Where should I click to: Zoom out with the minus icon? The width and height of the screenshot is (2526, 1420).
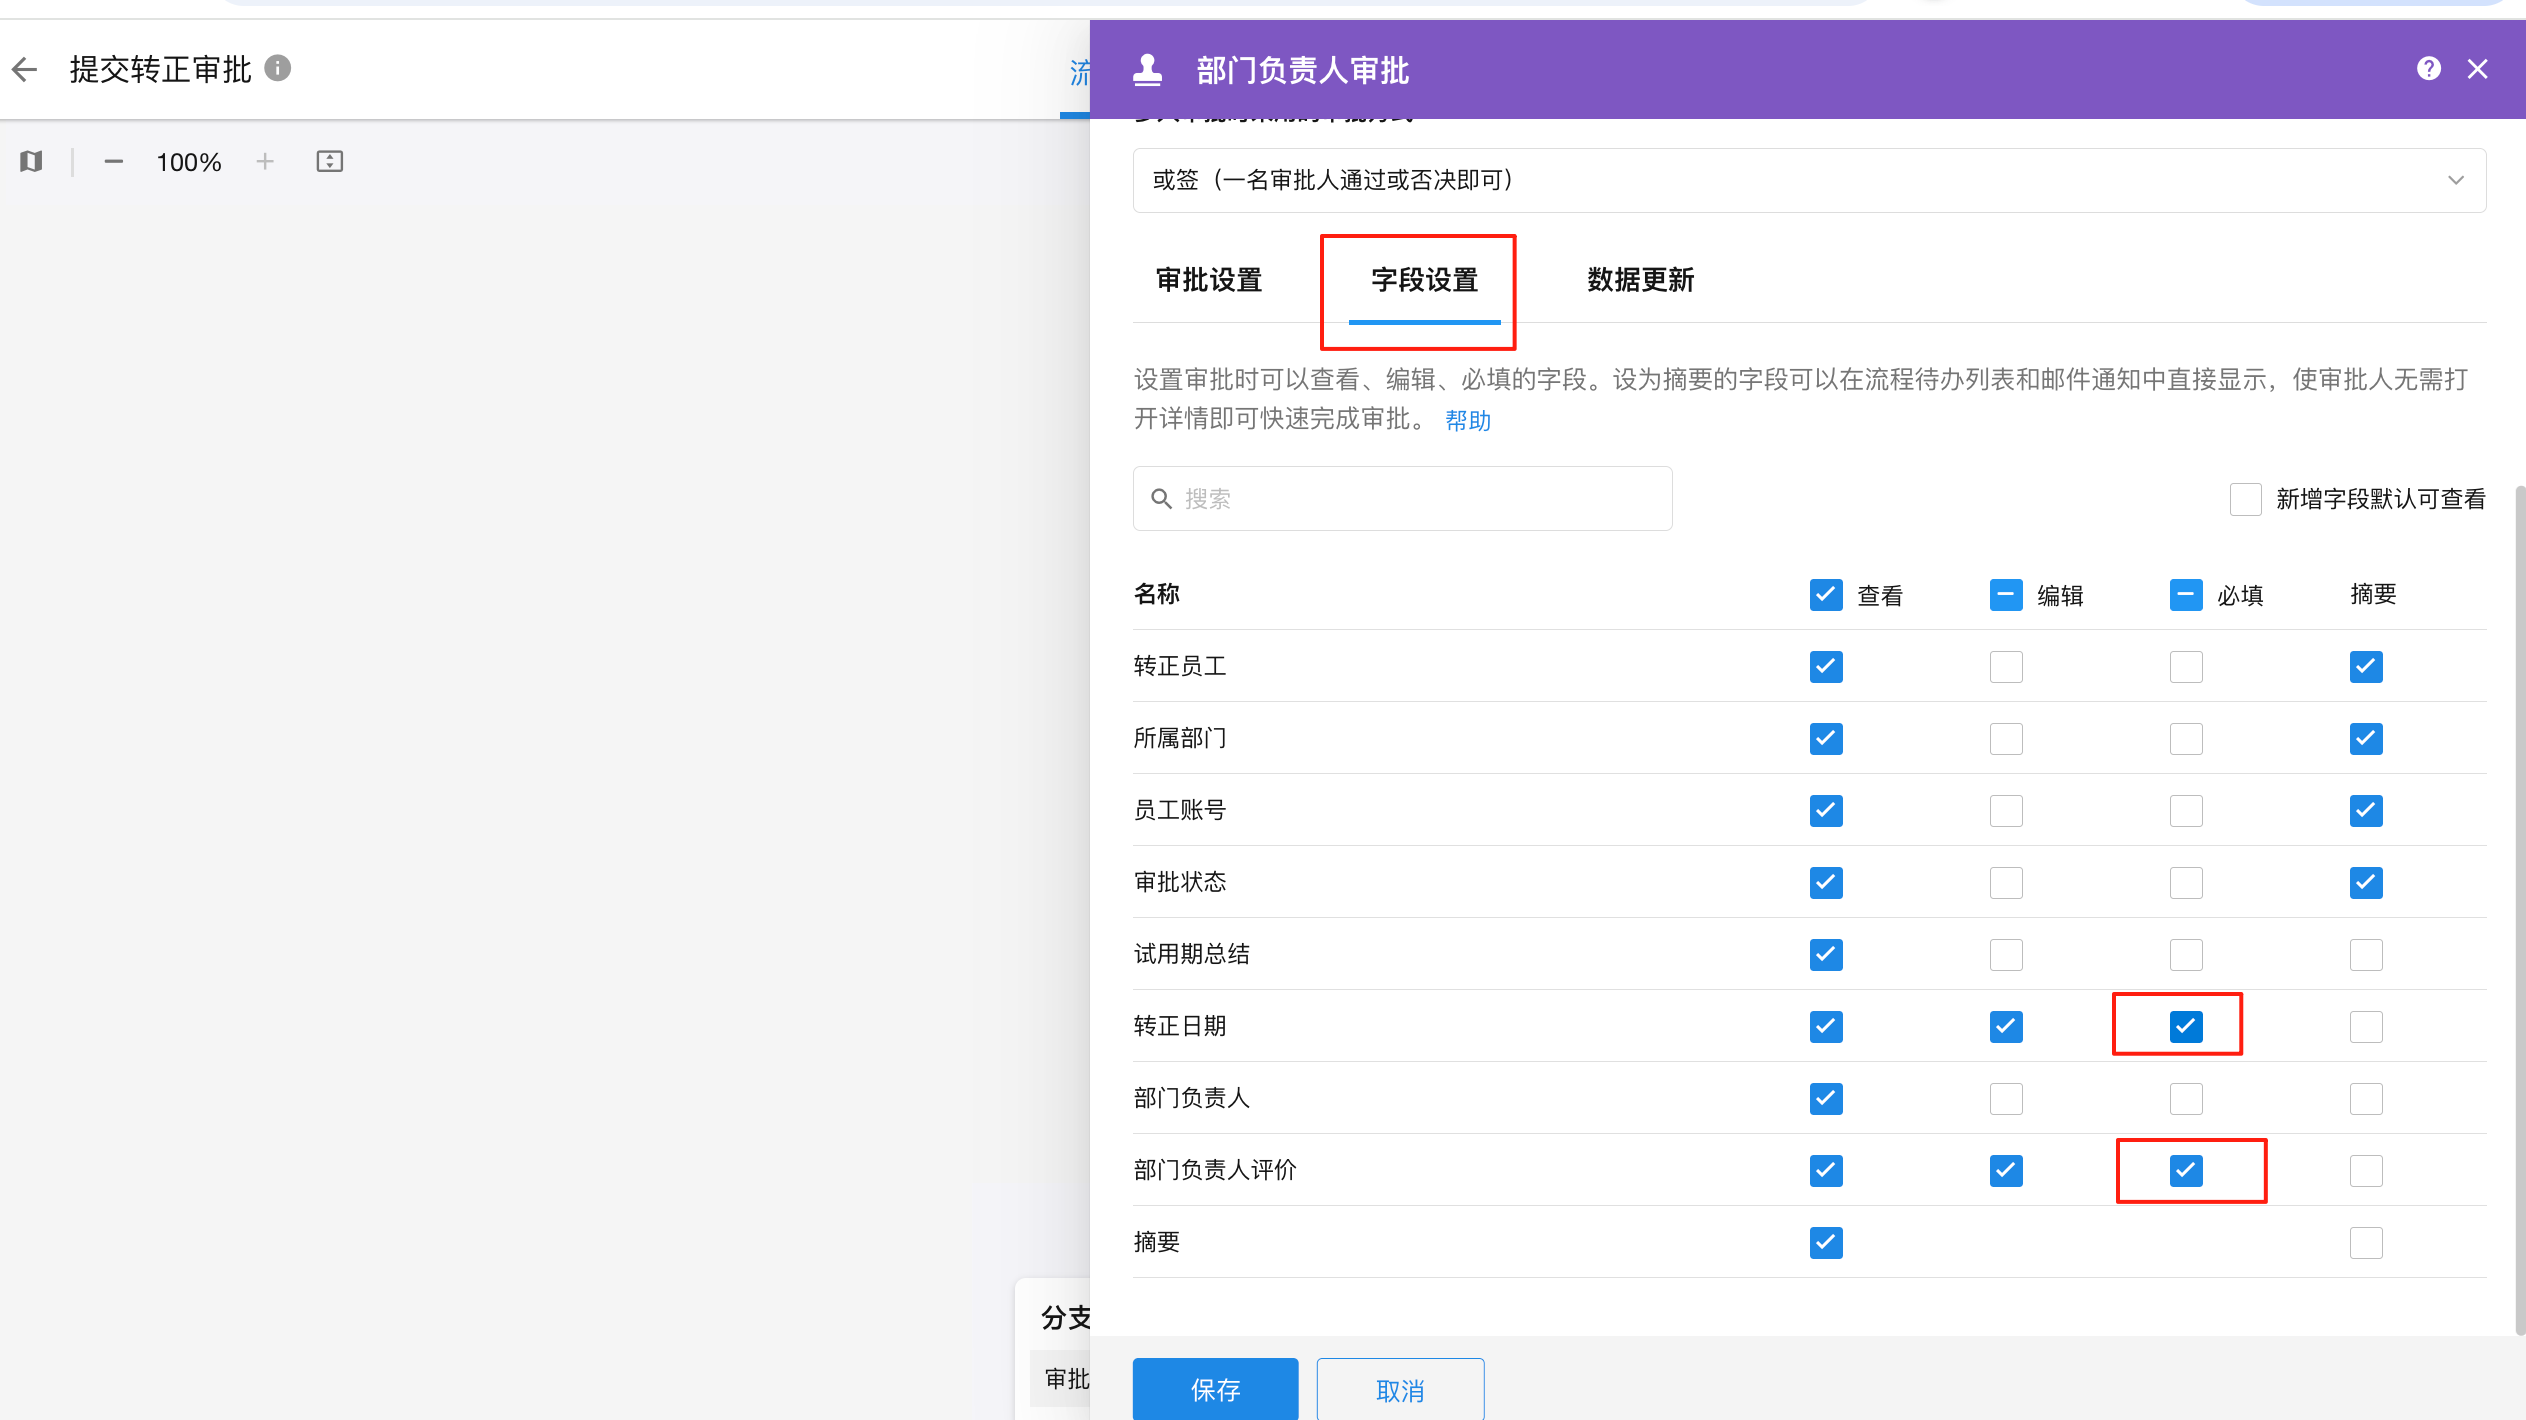114,161
